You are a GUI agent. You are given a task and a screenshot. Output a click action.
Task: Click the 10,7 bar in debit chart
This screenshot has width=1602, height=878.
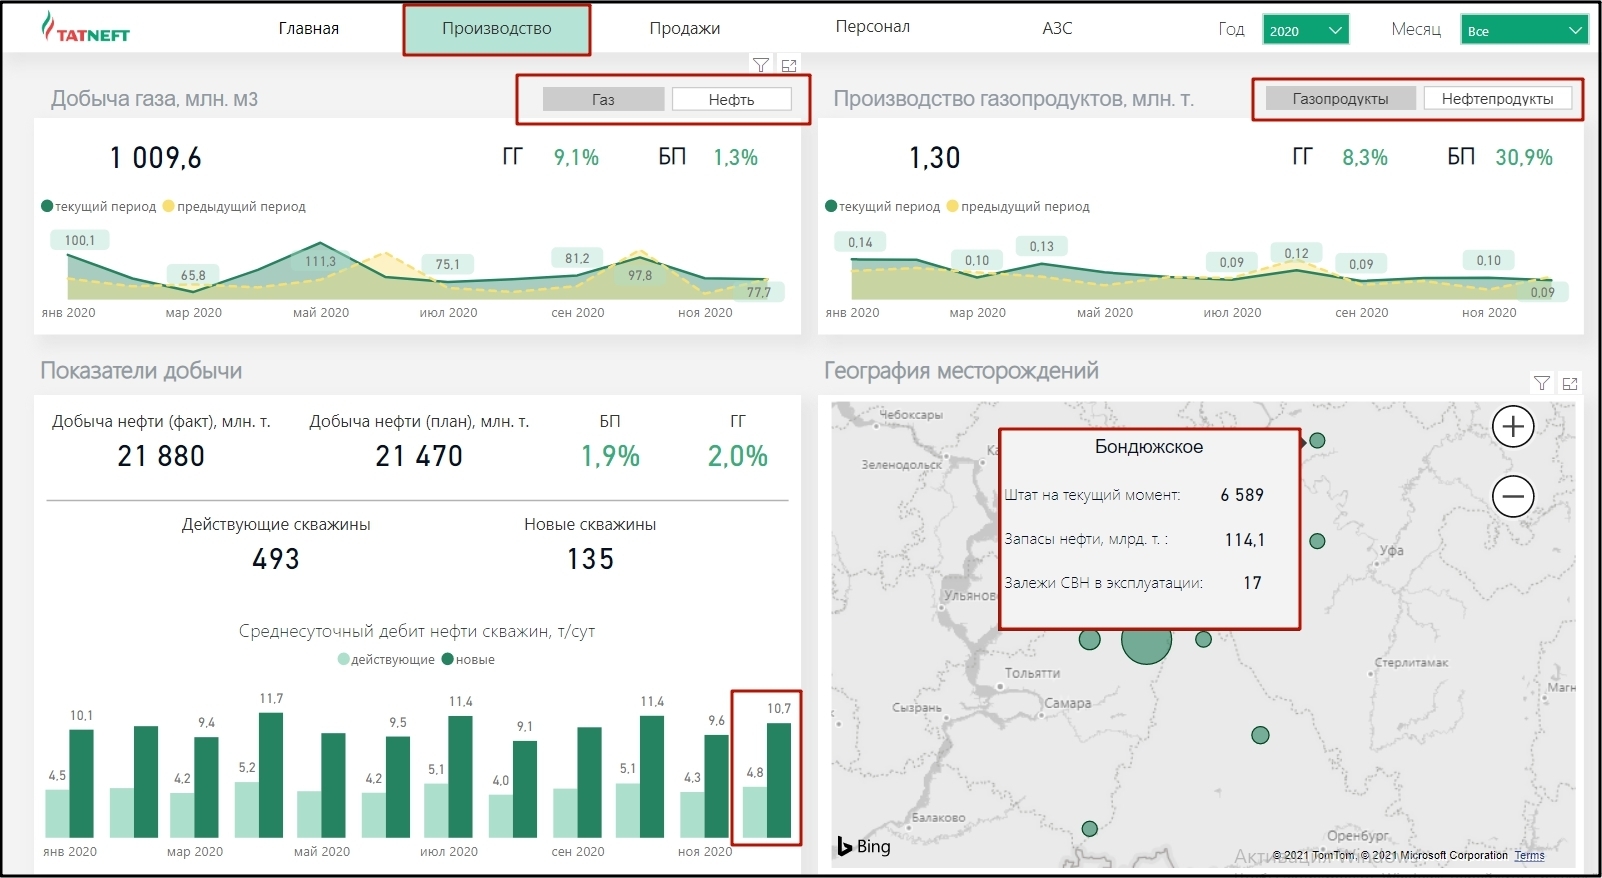click(x=779, y=780)
